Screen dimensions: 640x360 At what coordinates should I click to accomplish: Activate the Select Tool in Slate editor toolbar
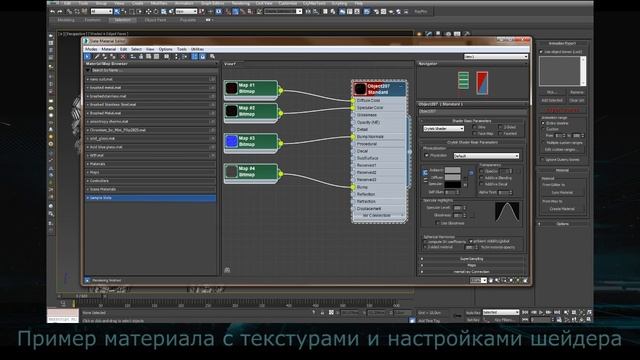pos(87,56)
